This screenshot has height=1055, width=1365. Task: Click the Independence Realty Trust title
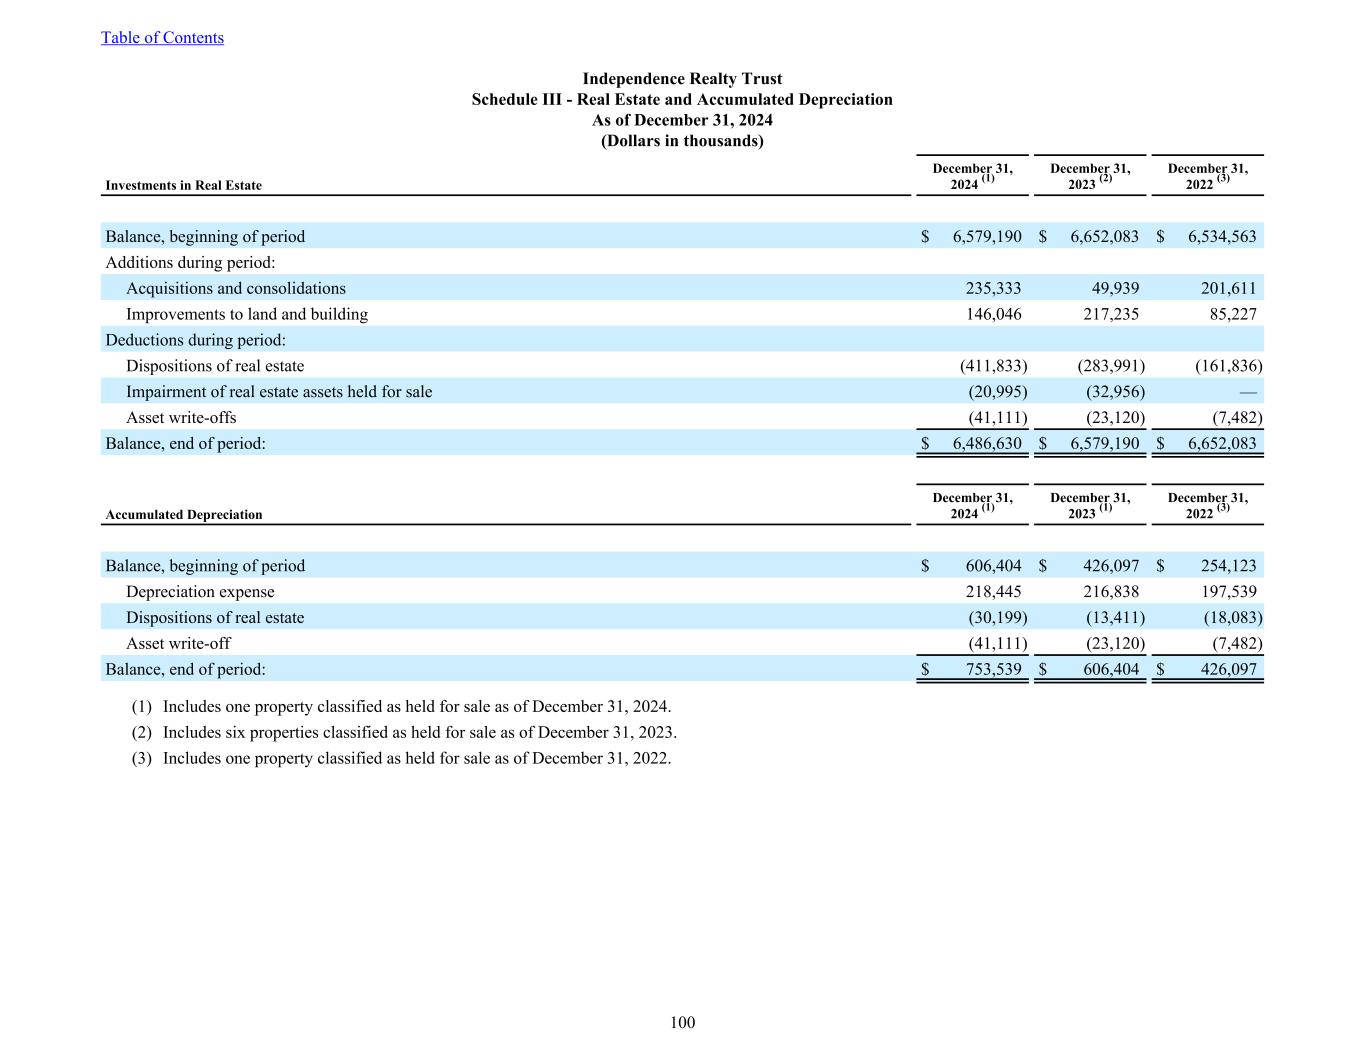(682, 79)
